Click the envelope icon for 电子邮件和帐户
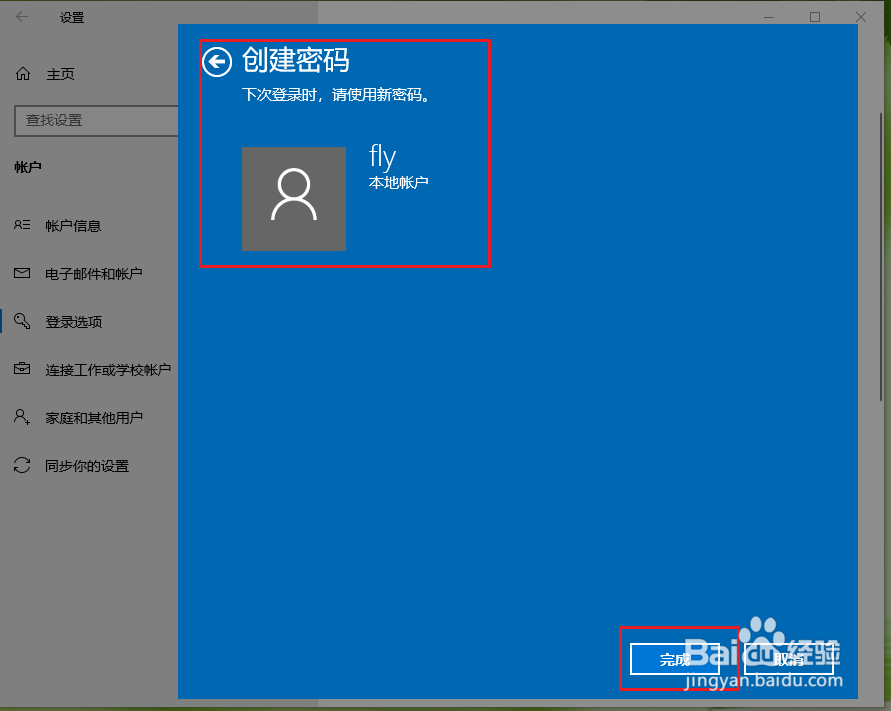This screenshot has width=891, height=711. coord(23,273)
